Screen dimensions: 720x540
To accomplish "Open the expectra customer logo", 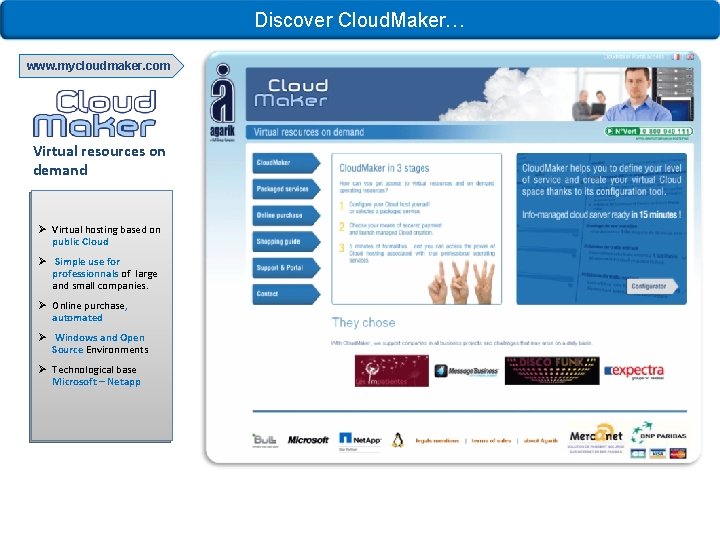I will coord(635,371).
